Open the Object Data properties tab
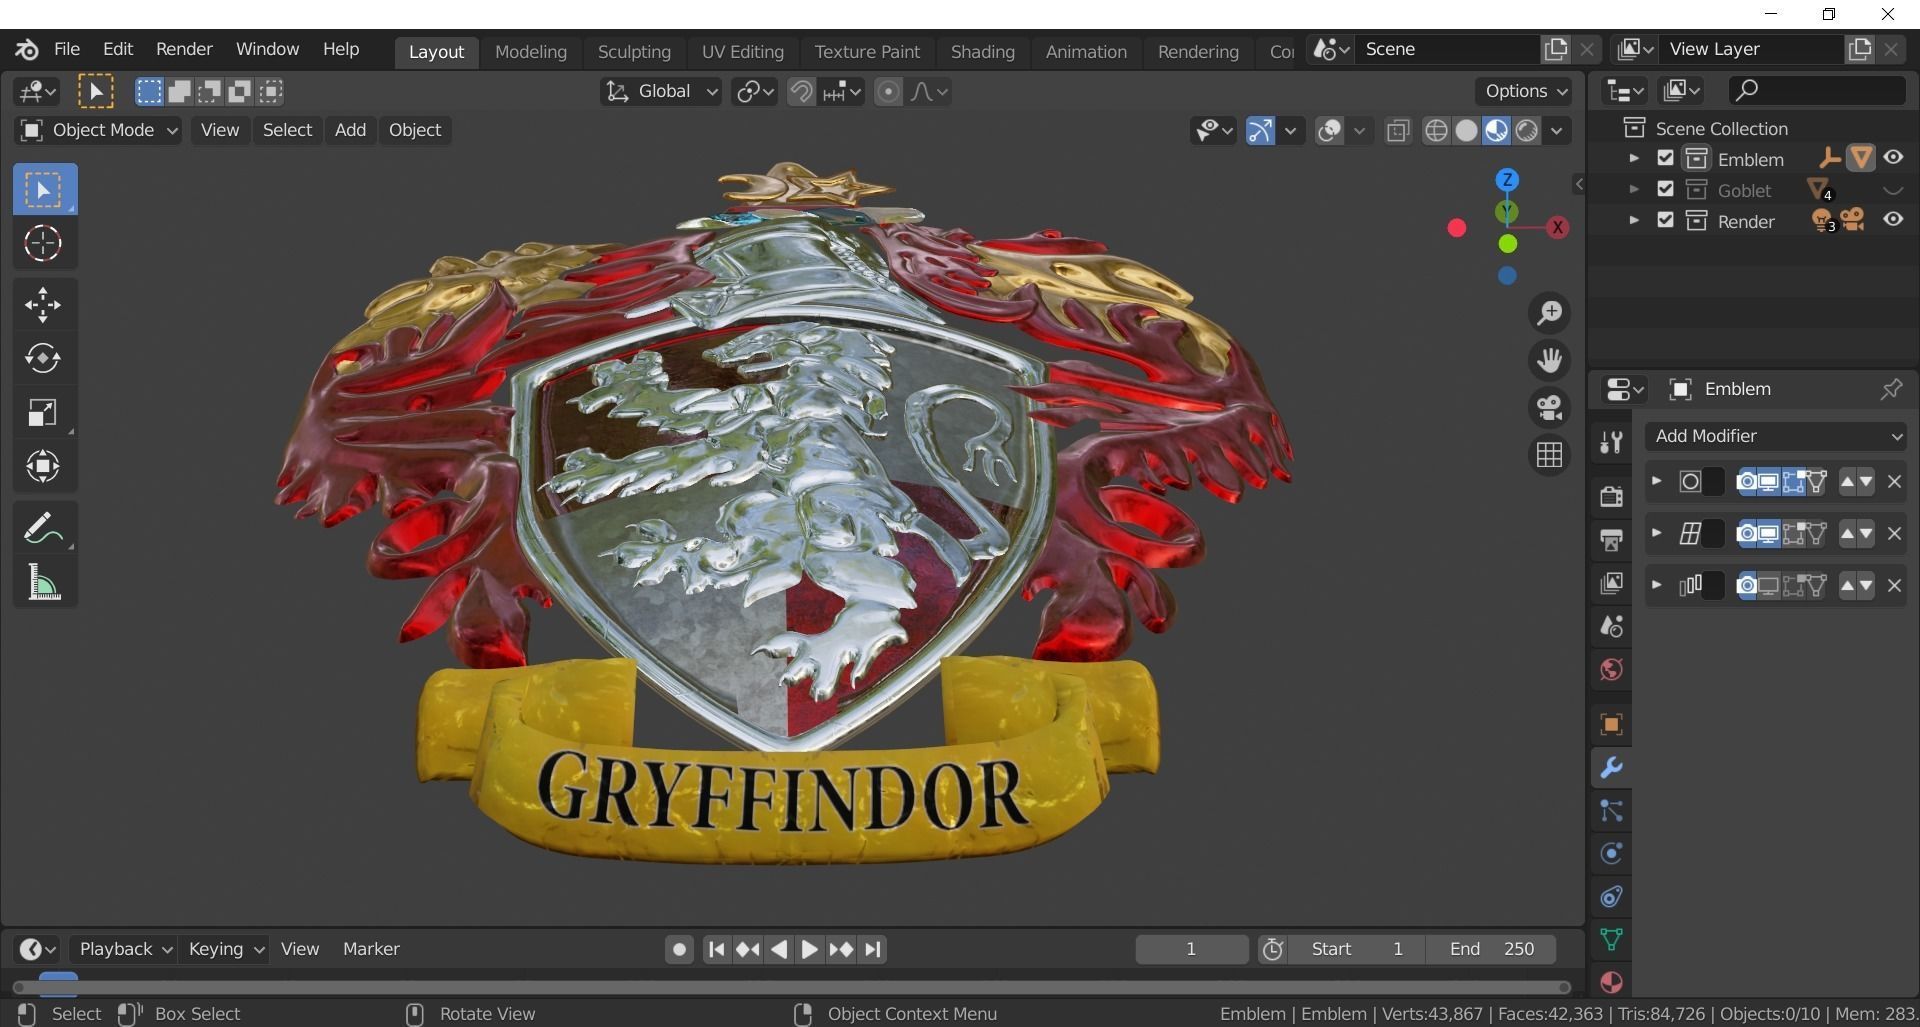Screen dimensions: 1920x1027 (x=1611, y=939)
